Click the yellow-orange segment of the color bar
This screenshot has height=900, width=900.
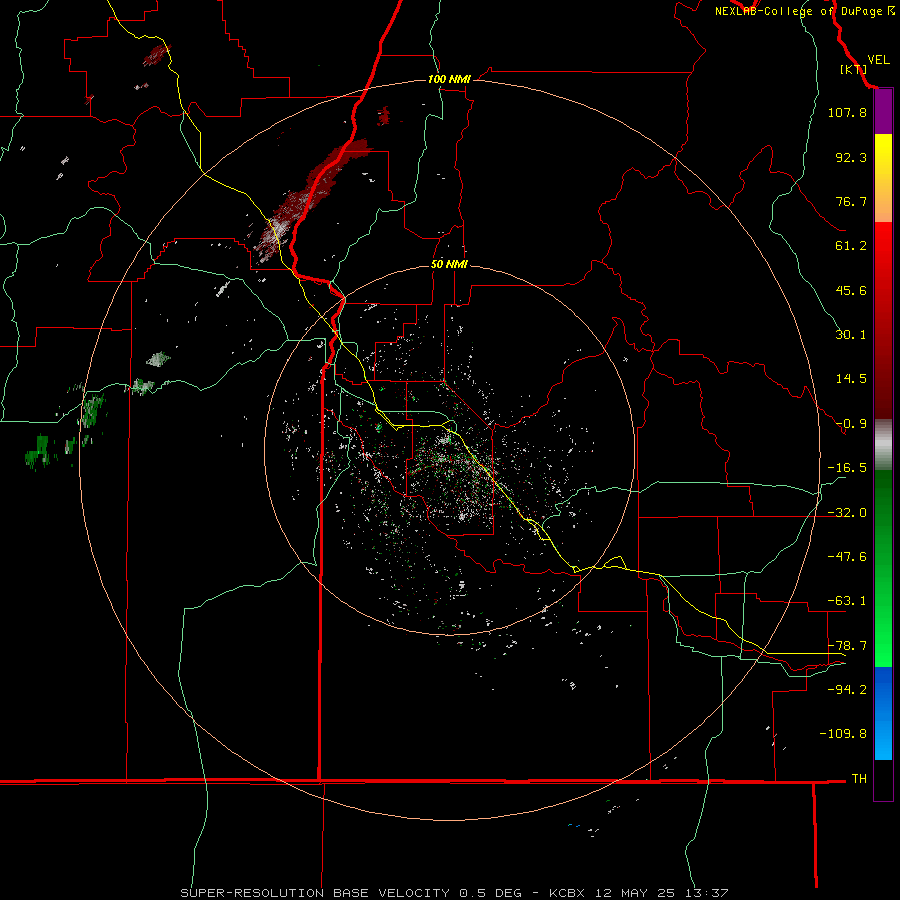pyautogui.click(x=883, y=178)
